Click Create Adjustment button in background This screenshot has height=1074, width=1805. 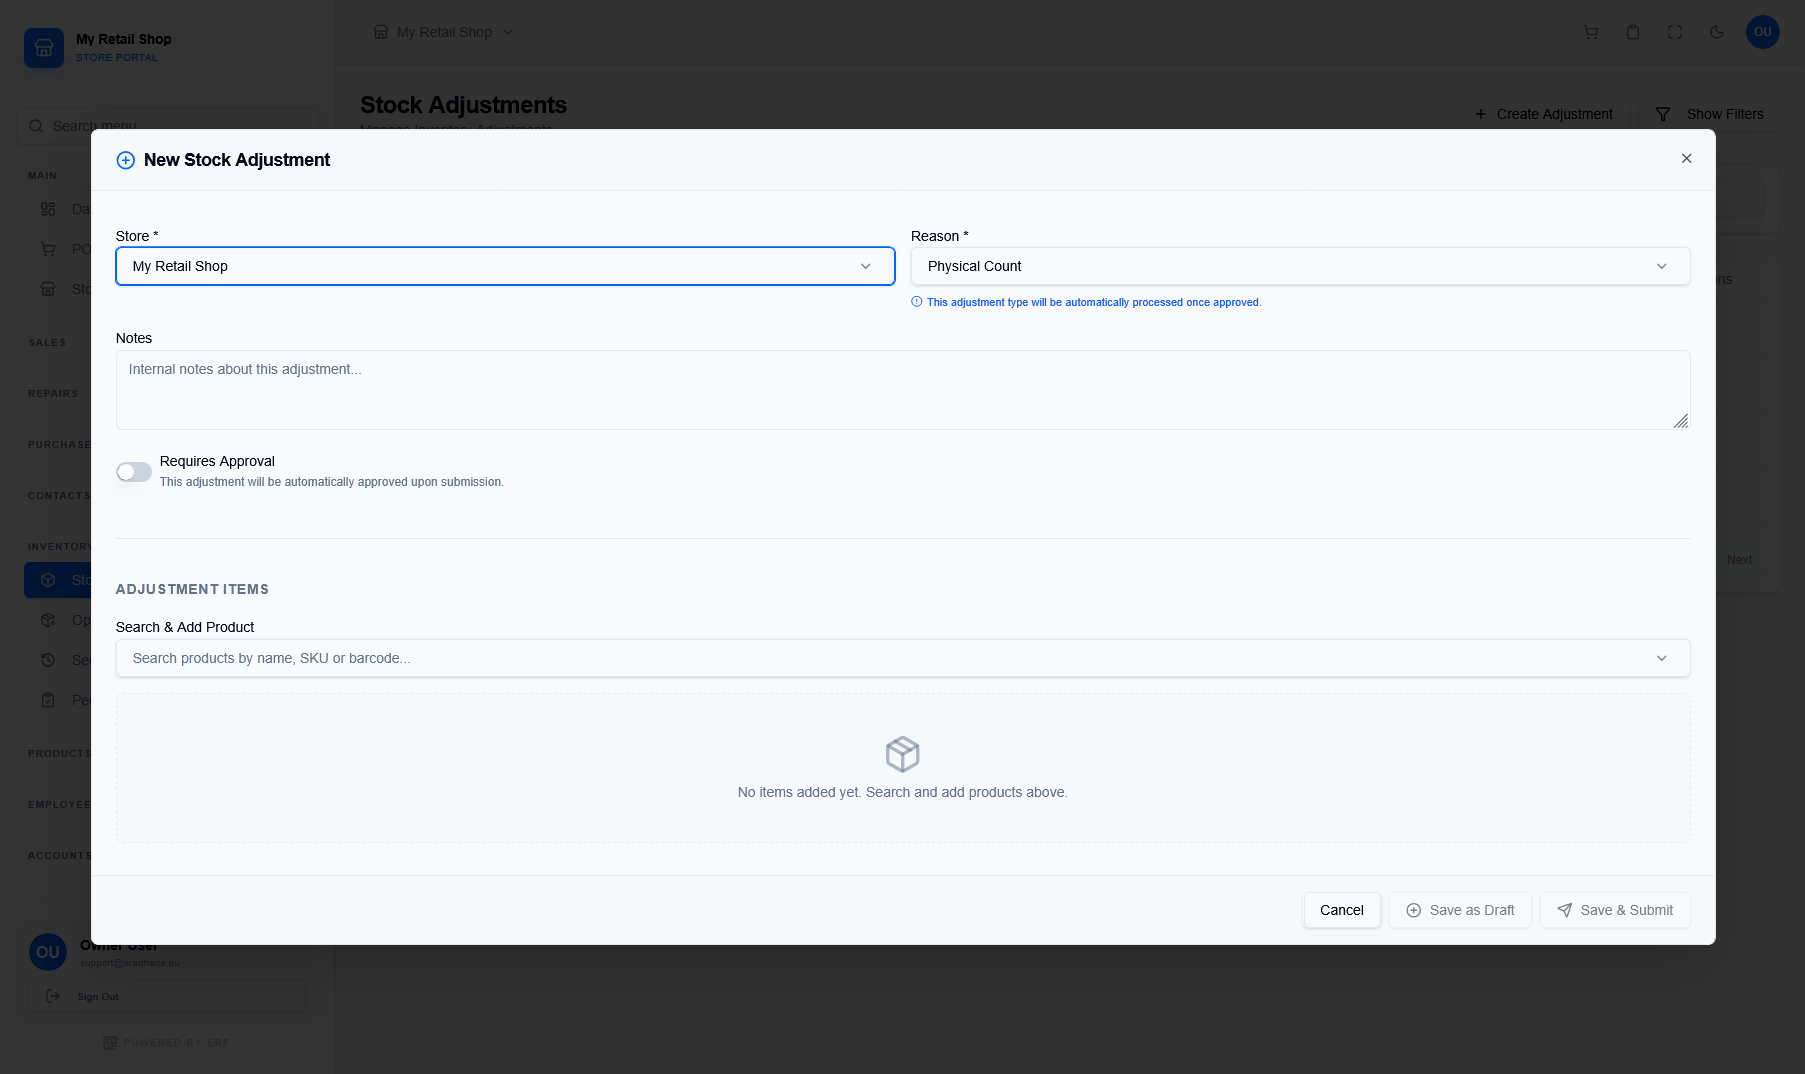point(1544,114)
